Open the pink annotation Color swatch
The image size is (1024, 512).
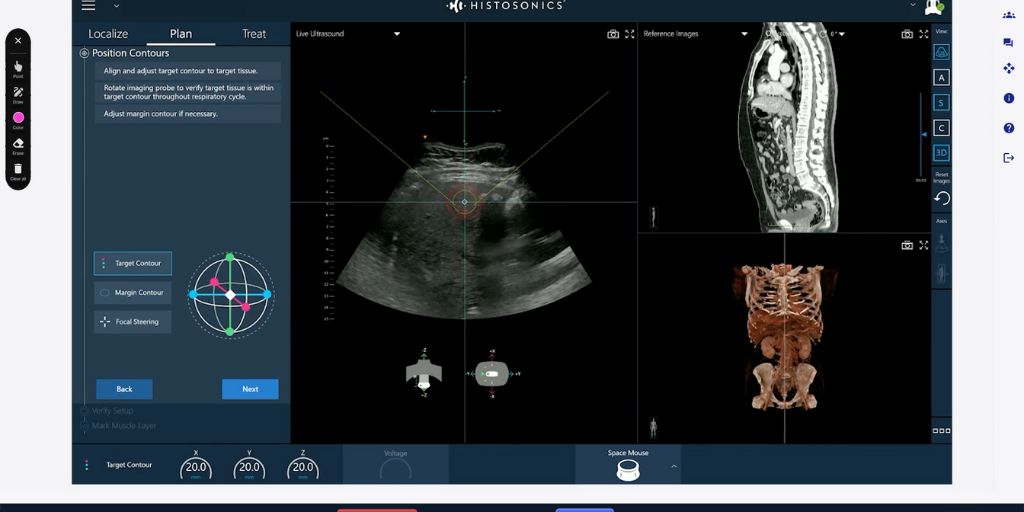[18, 118]
